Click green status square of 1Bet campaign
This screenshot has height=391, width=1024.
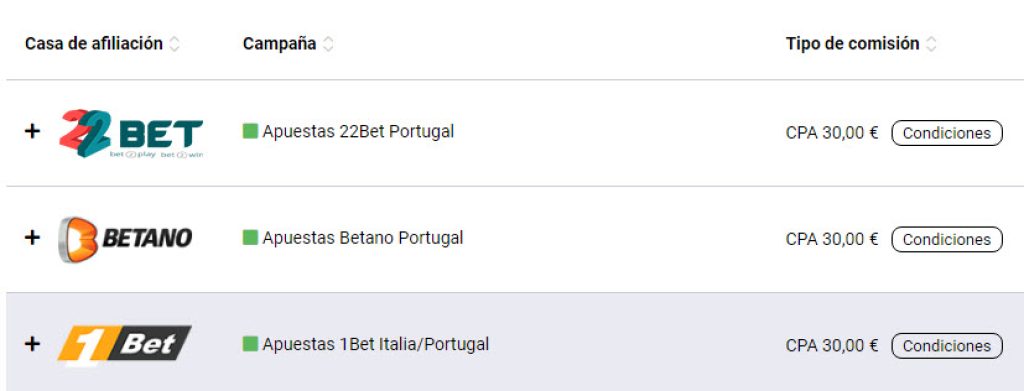250,344
